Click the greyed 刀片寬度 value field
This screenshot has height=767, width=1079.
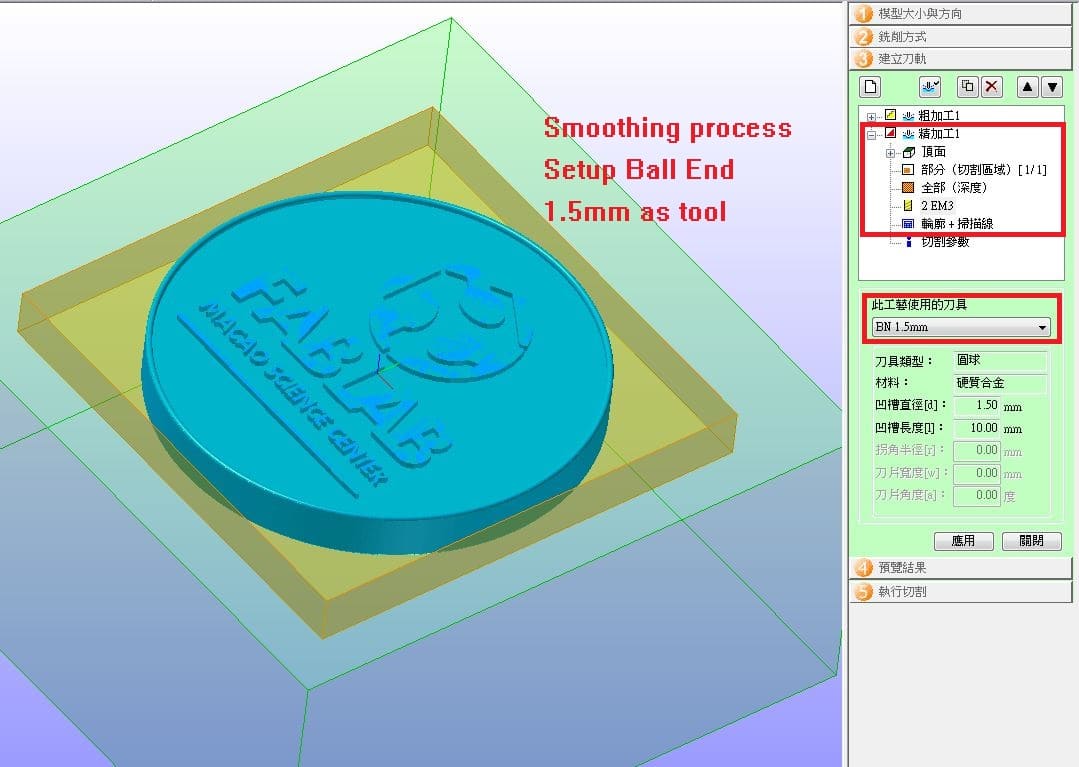coord(976,473)
